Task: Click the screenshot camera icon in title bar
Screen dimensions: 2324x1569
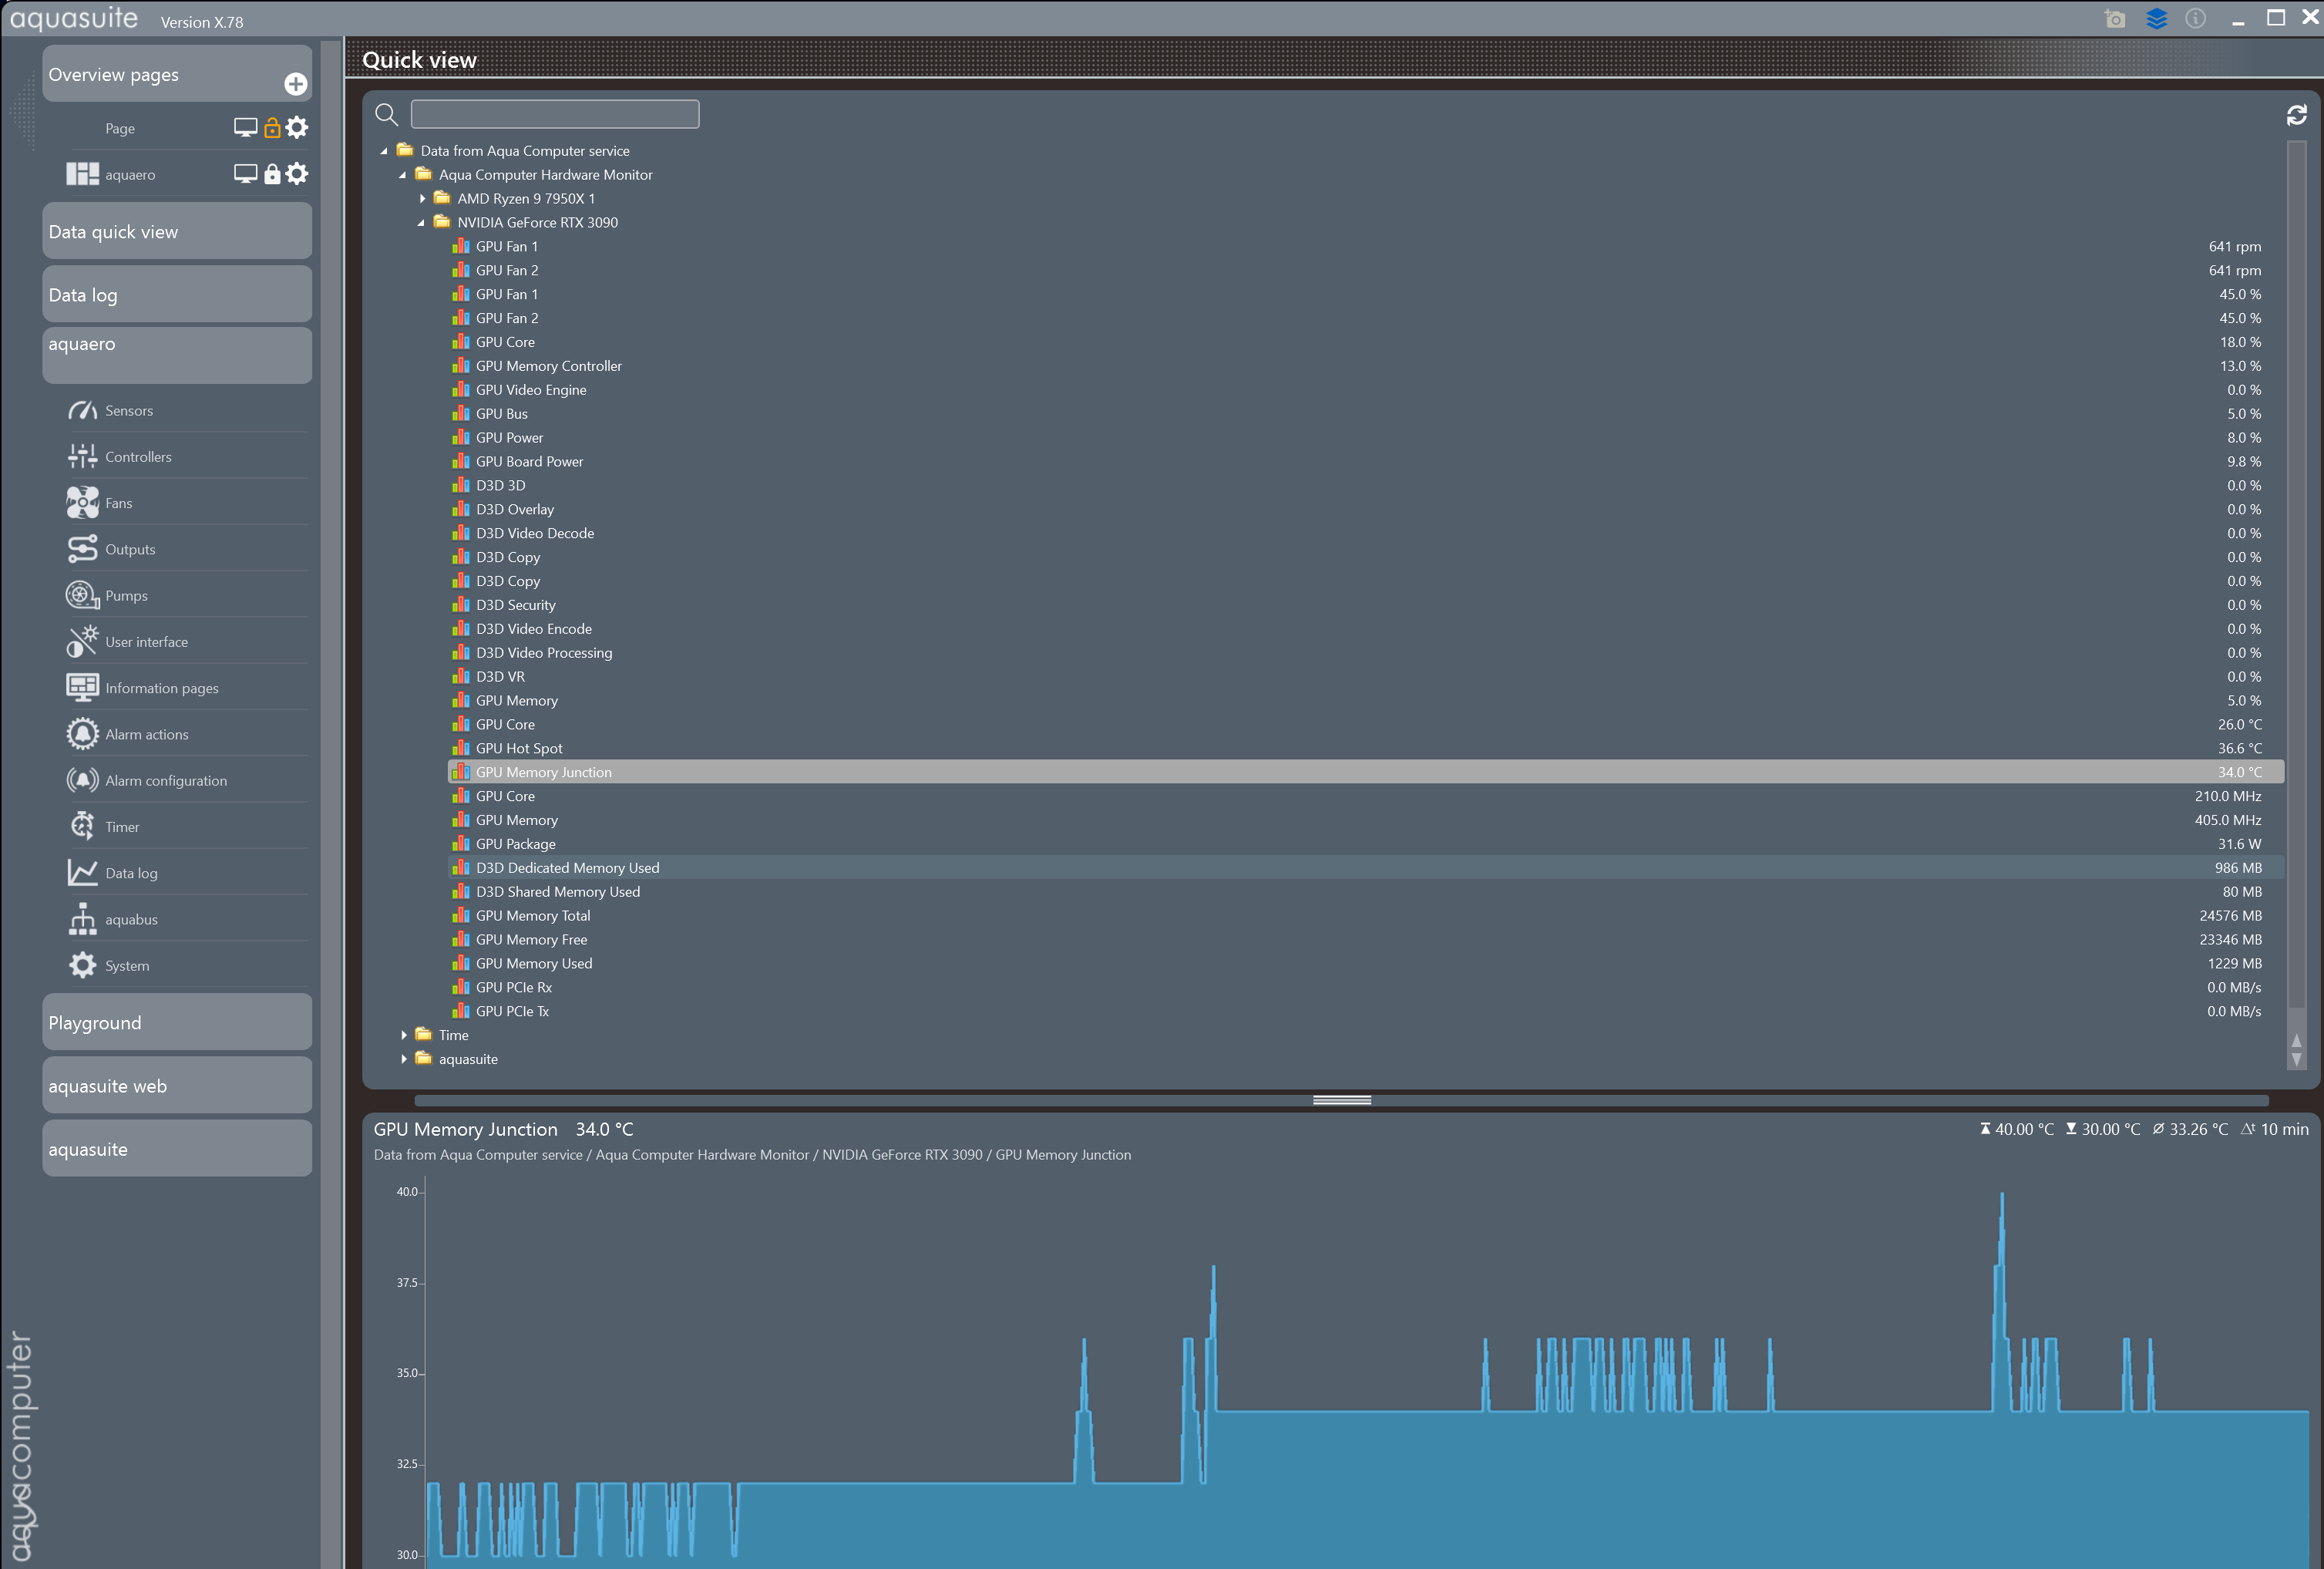Action: point(2114,19)
